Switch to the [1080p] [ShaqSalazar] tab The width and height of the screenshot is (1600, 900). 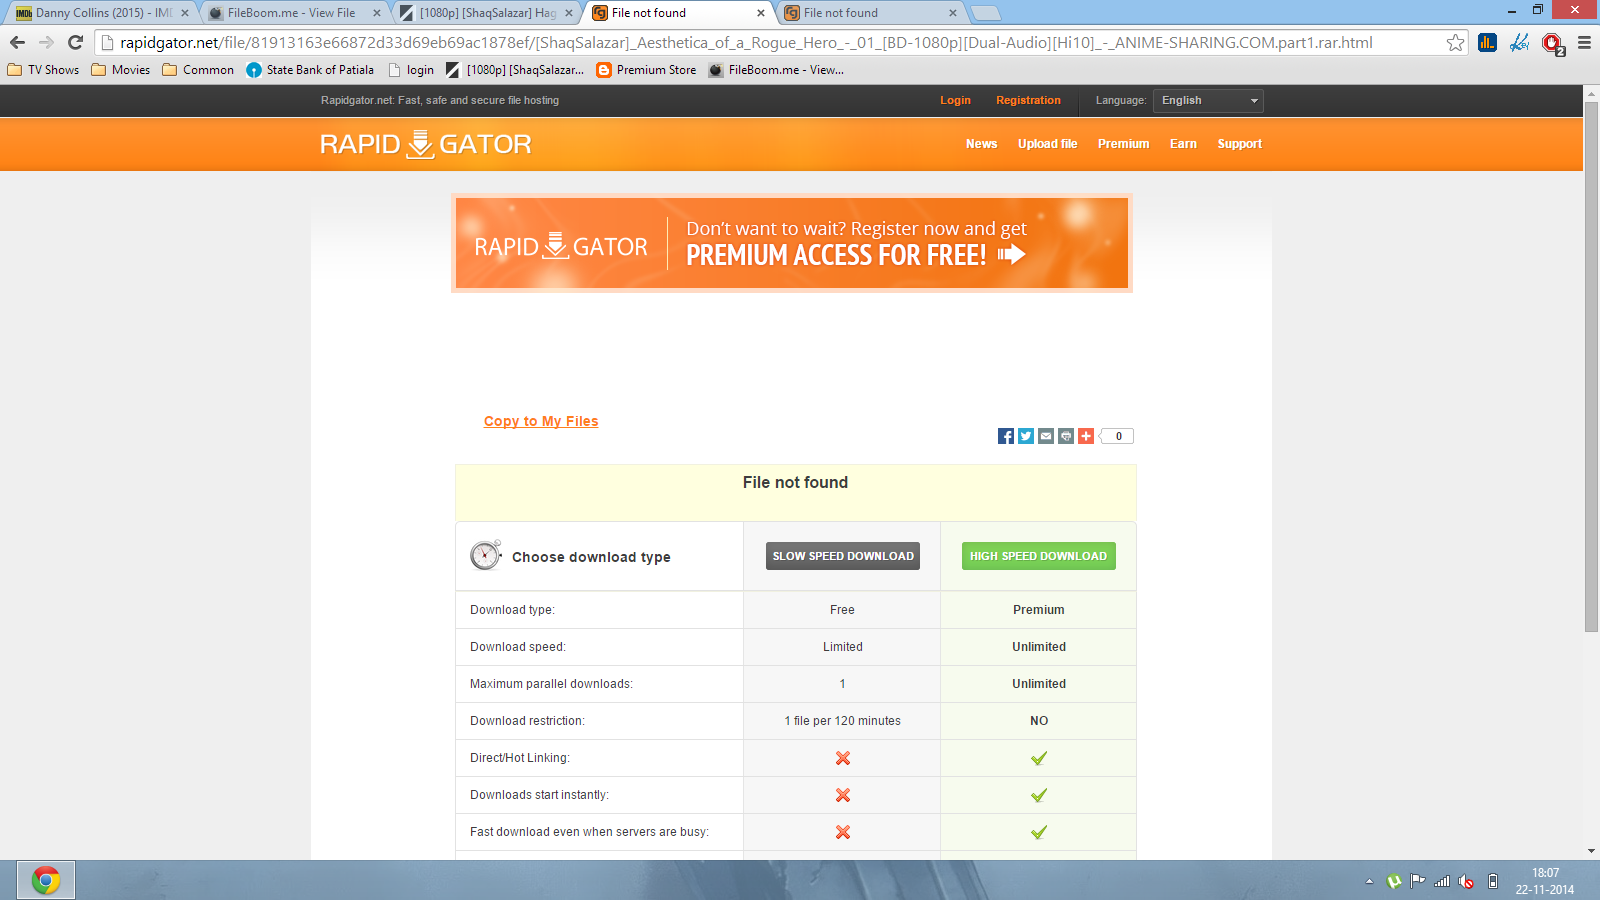point(486,13)
